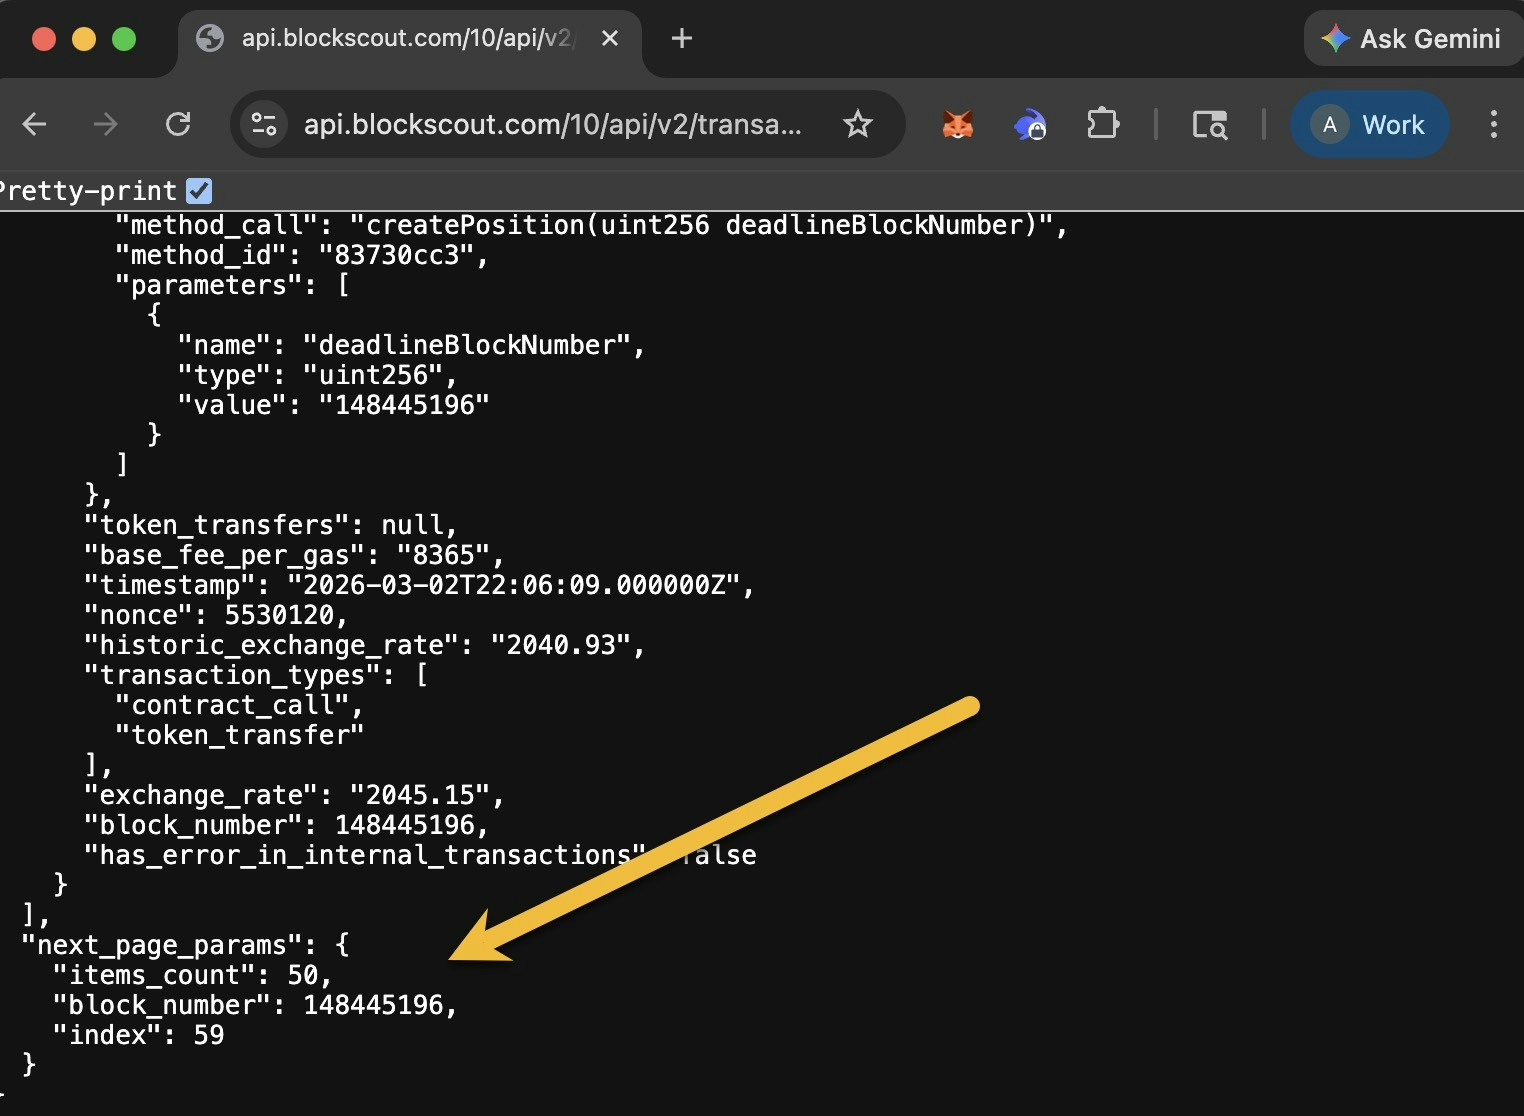Click the index value 59
Viewport: 1524px width, 1116px height.
pyautogui.click(x=208, y=1035)
